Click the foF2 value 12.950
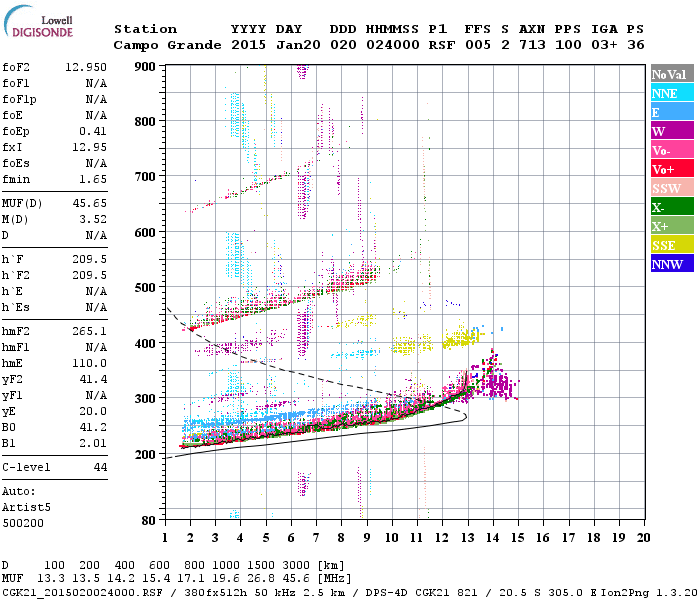 (86, 67)
